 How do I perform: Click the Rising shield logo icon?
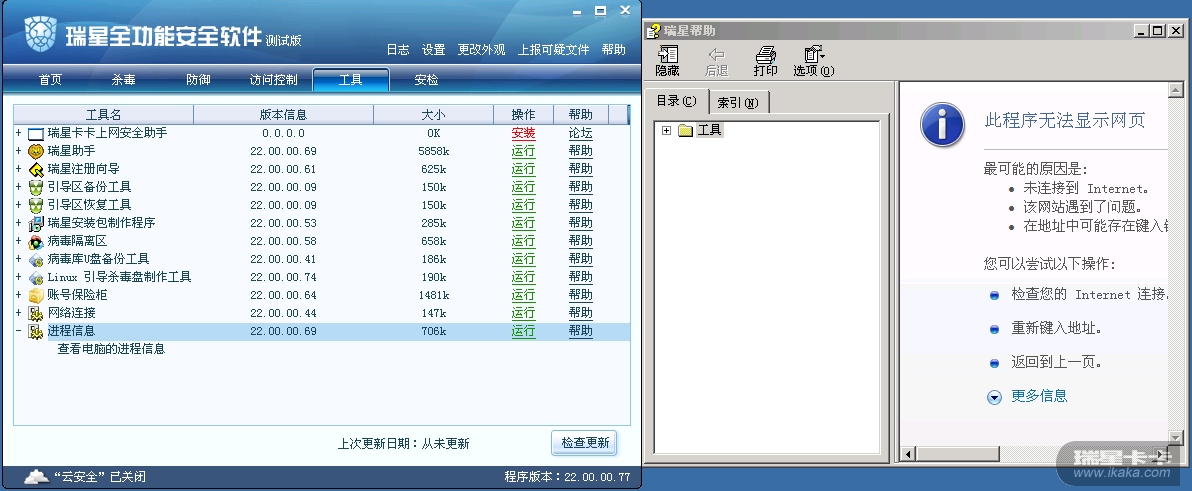[40, 33]
